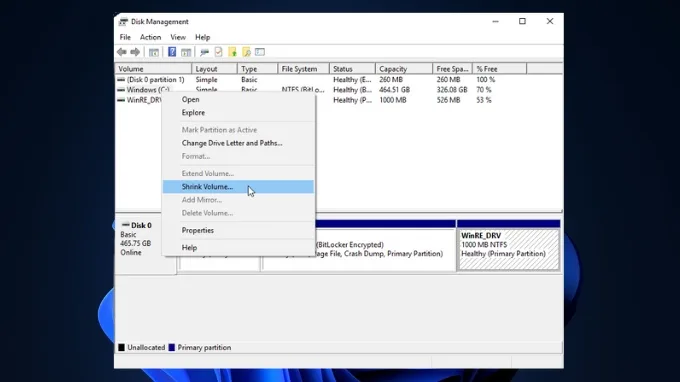Click the greyed Mark Partition as Active entry
680x382 pixels.
[238, 130]
